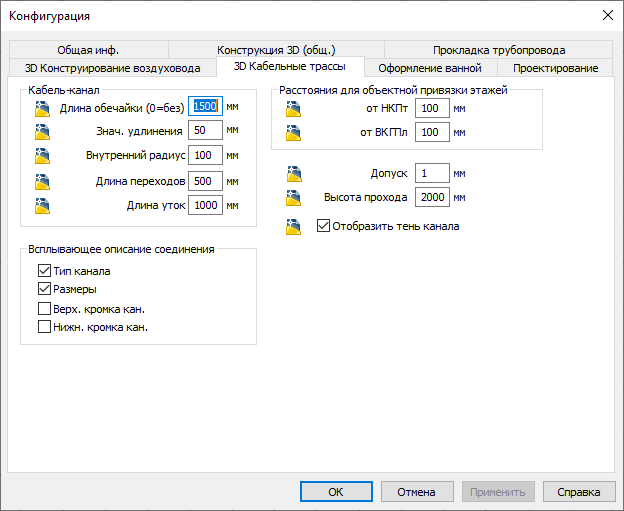The width and height of the screenshot is (624, 511).
Task: Confirm with the OK button
Action: tap(336, 492)
